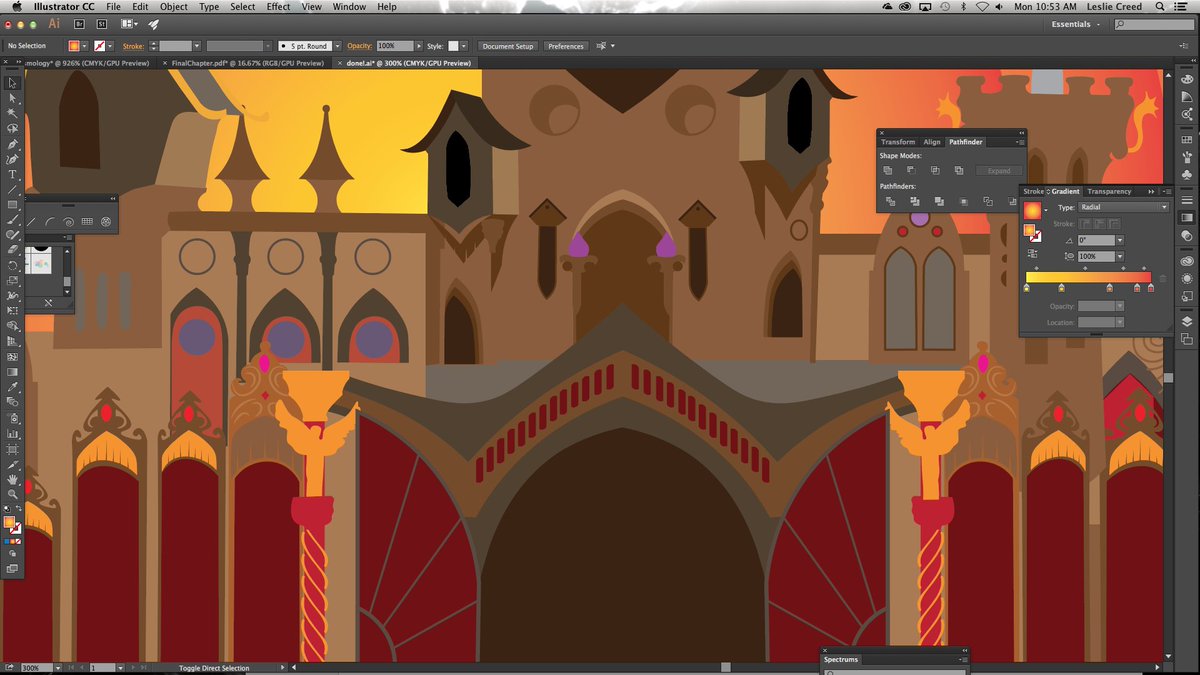Open the Window menu
This screenshot has height=675, width=1200.
349,6
